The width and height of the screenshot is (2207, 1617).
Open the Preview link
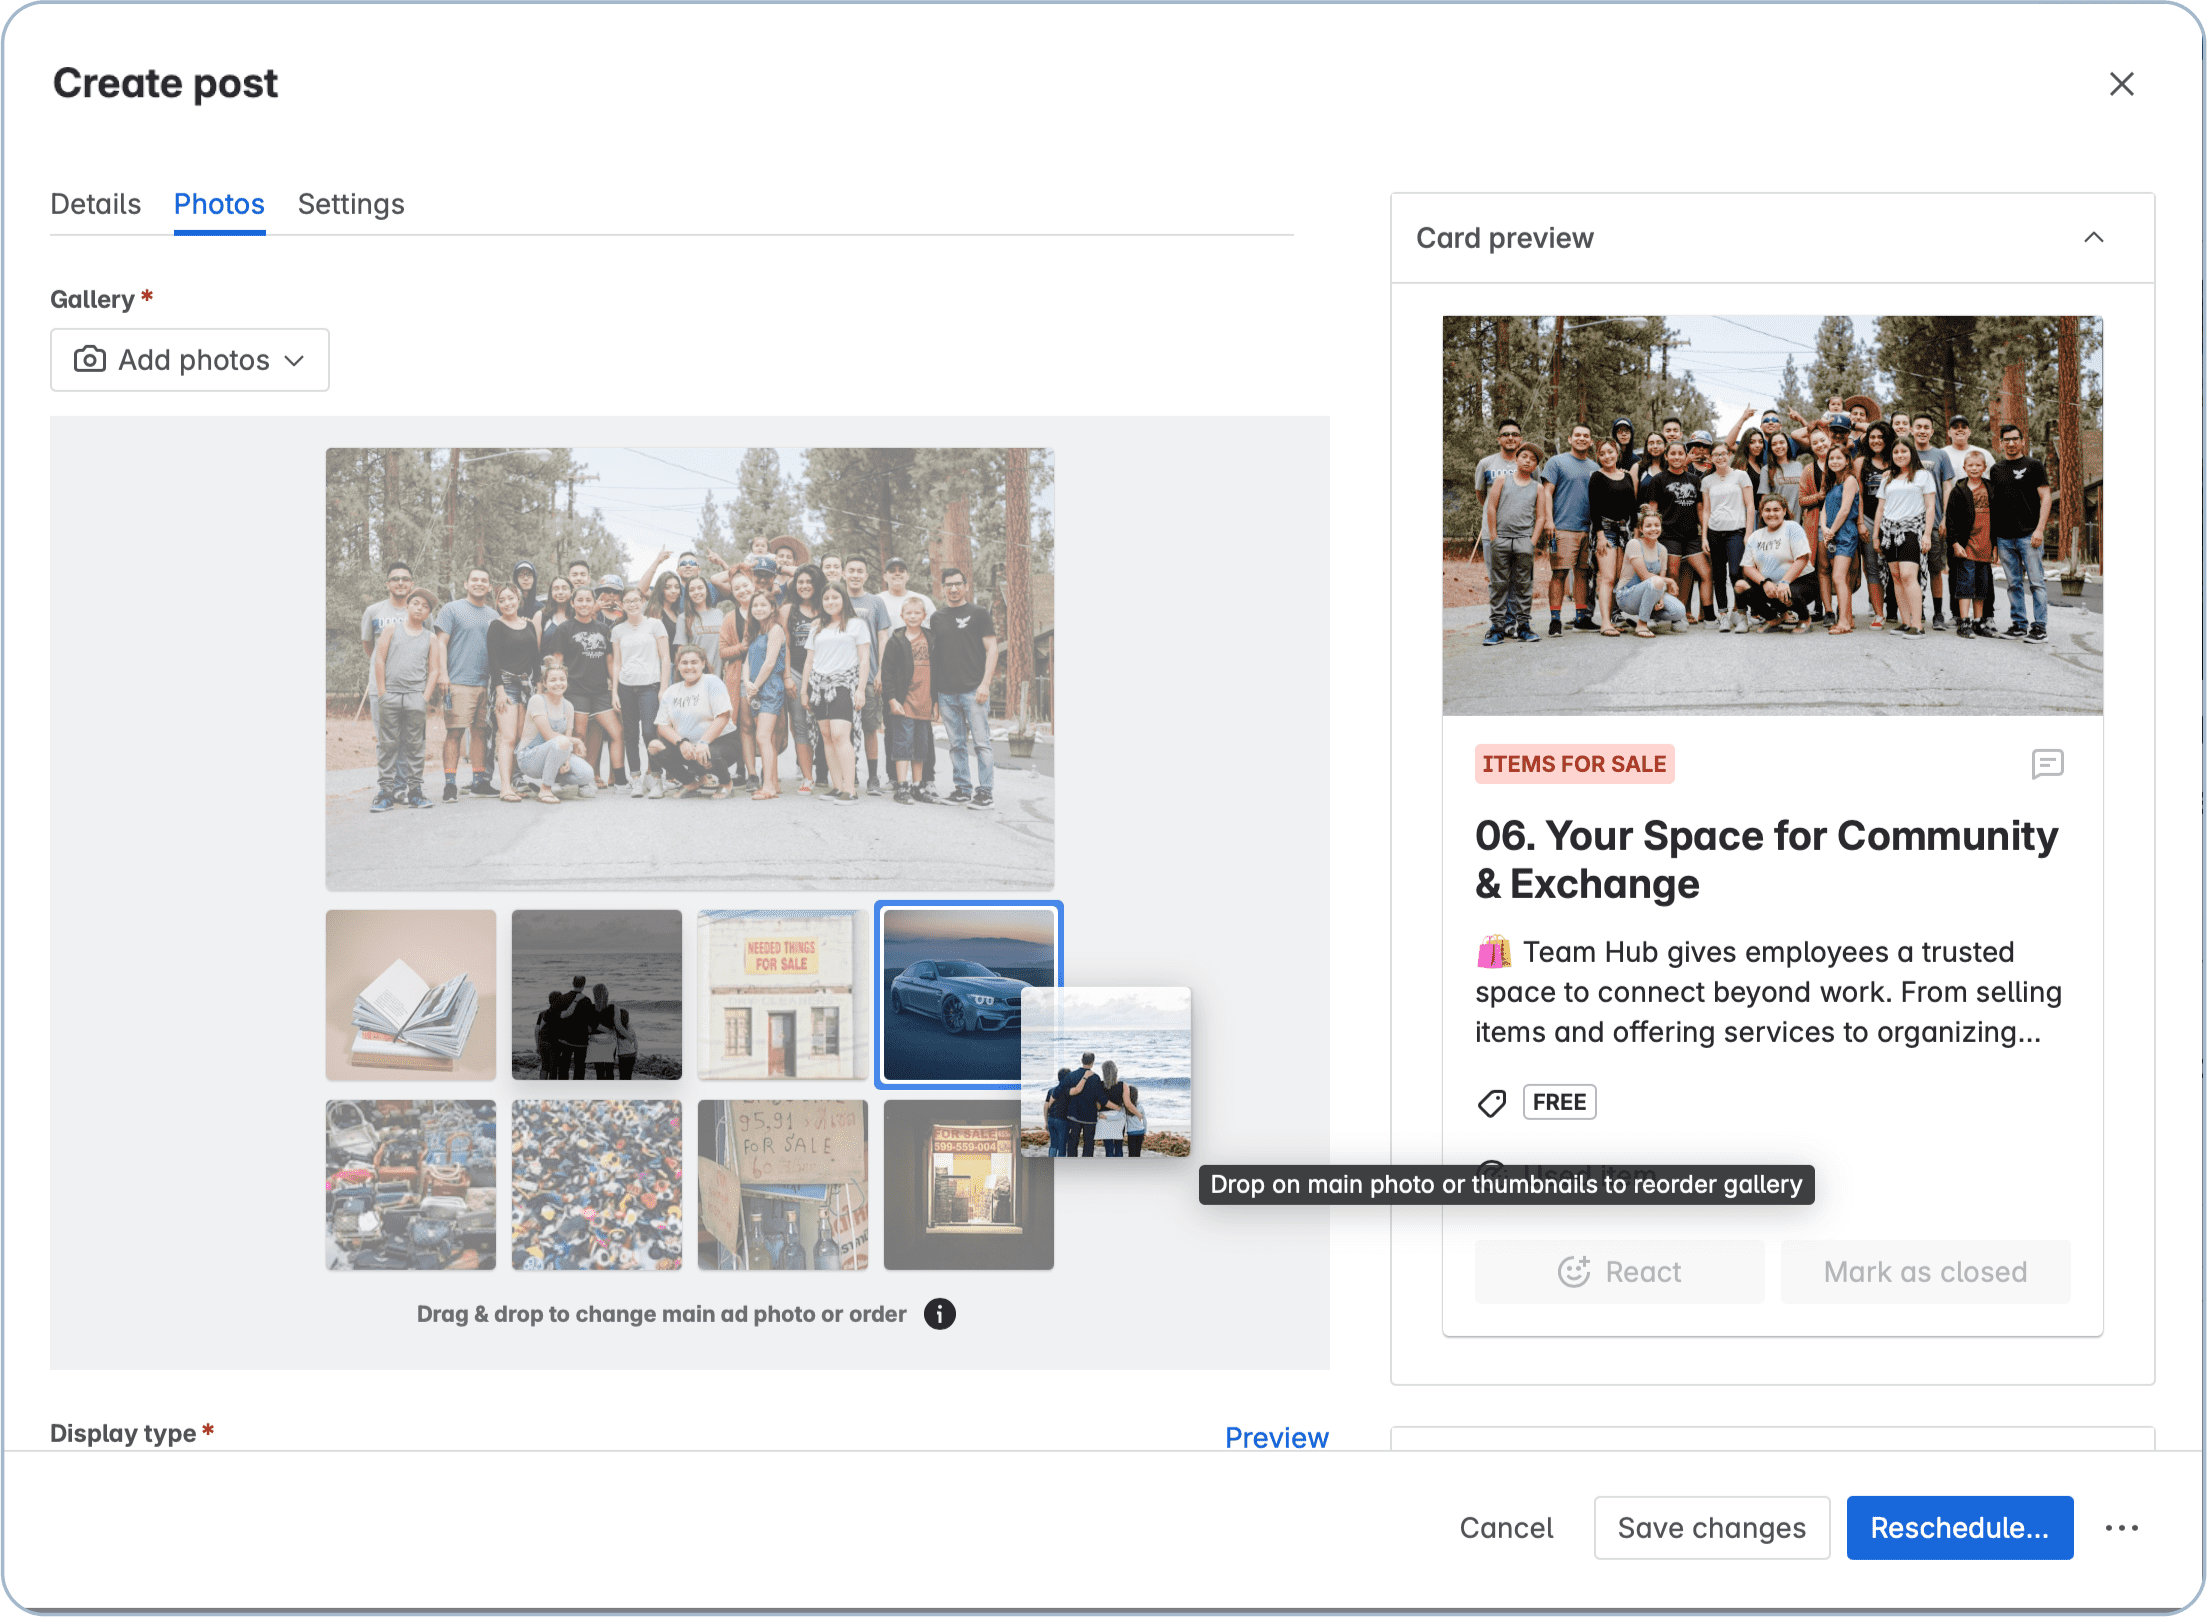pyautogui.click(x=1275, y=1437)
